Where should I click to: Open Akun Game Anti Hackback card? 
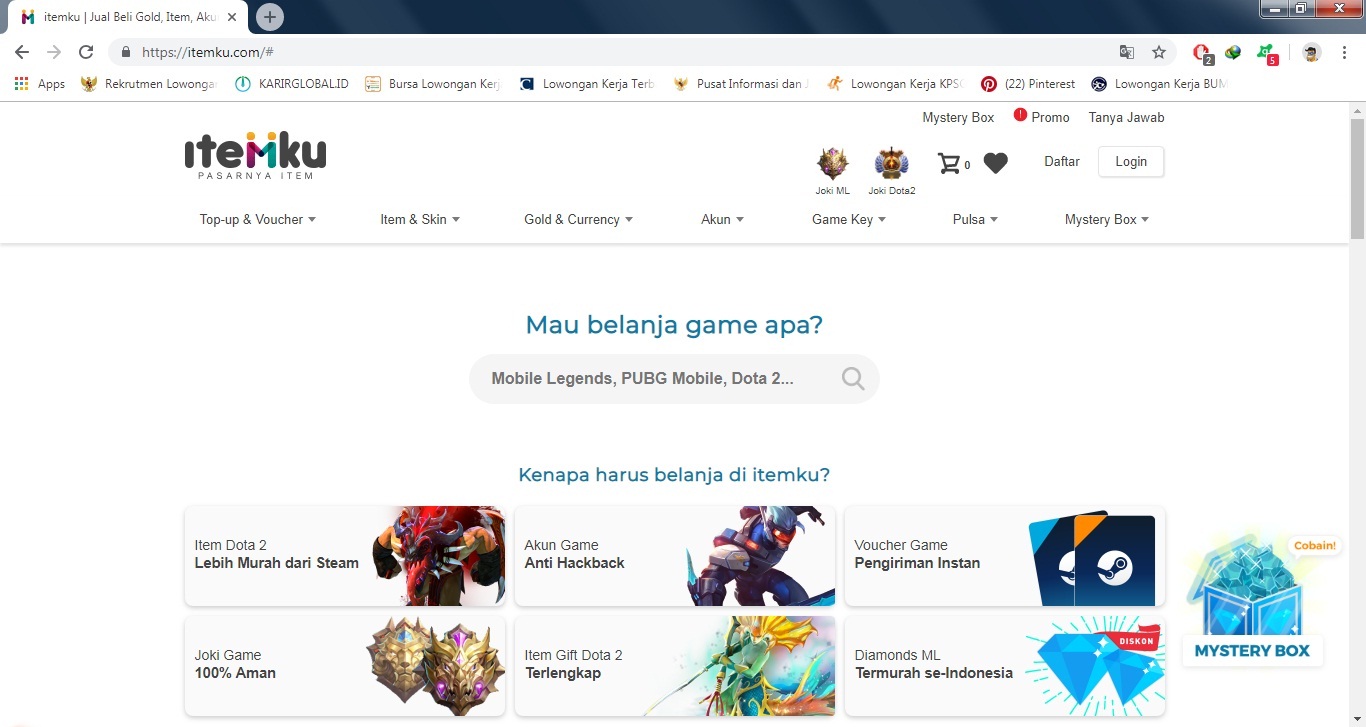675,555
